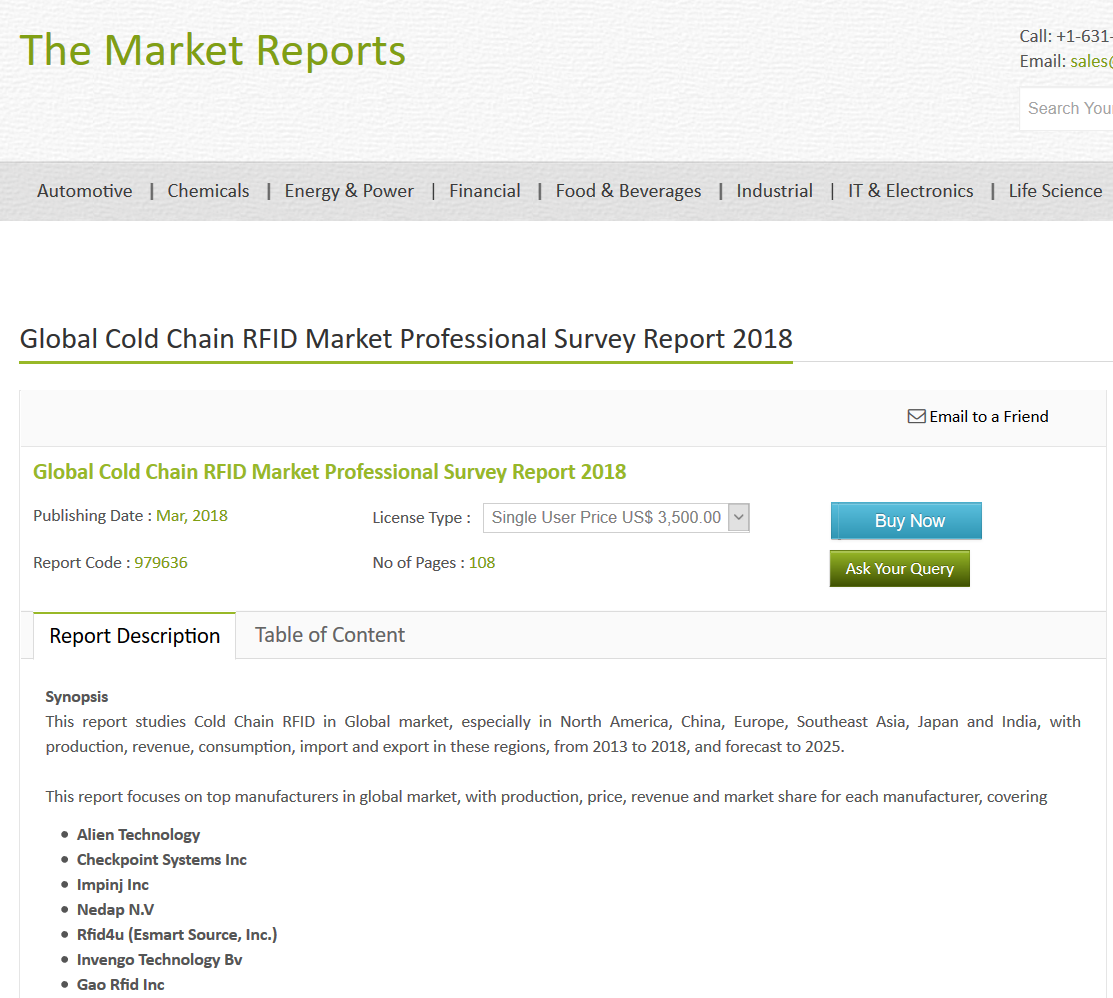The height and width of the screenshot is (998, 1113).
Task: Click the Synopsis heading
Action: [77, 697]
